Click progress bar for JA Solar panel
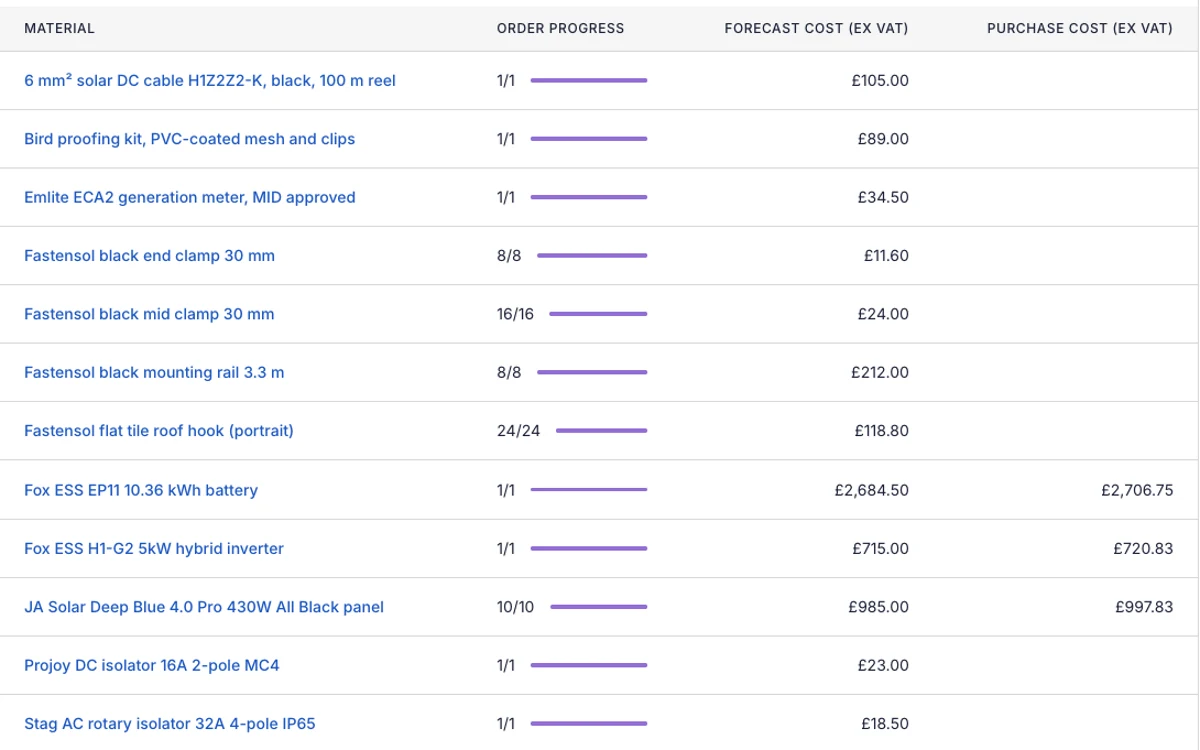The image size is (1200, 750). click(599, 607)
